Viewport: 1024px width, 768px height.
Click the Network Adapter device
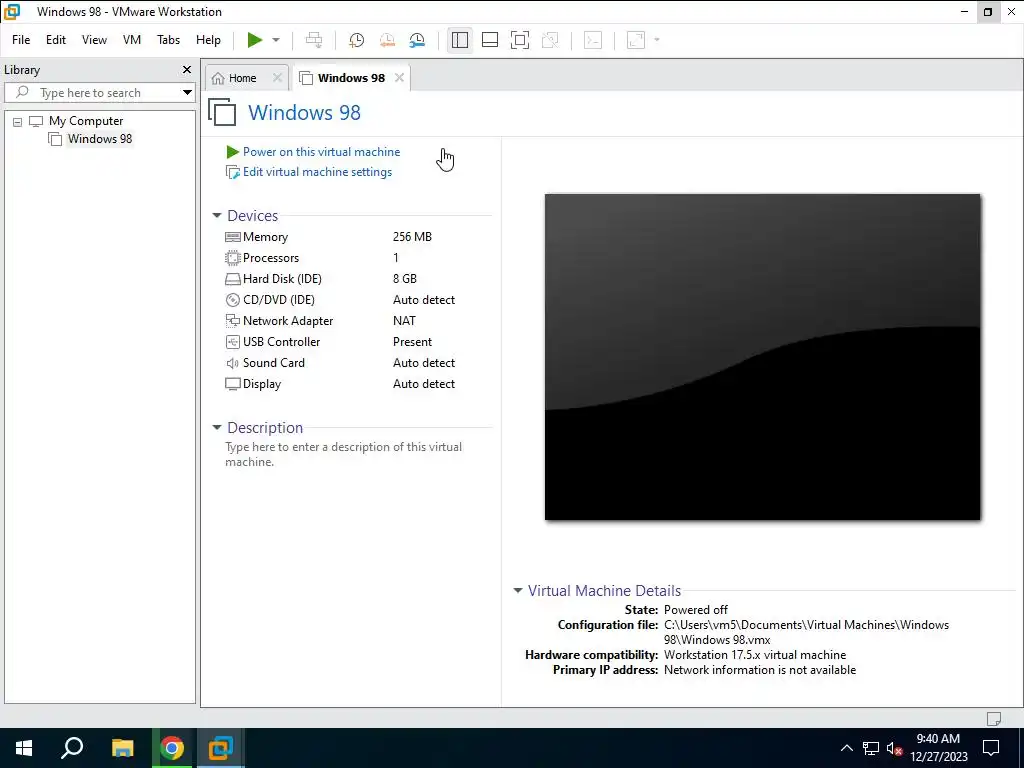(340, 321)
